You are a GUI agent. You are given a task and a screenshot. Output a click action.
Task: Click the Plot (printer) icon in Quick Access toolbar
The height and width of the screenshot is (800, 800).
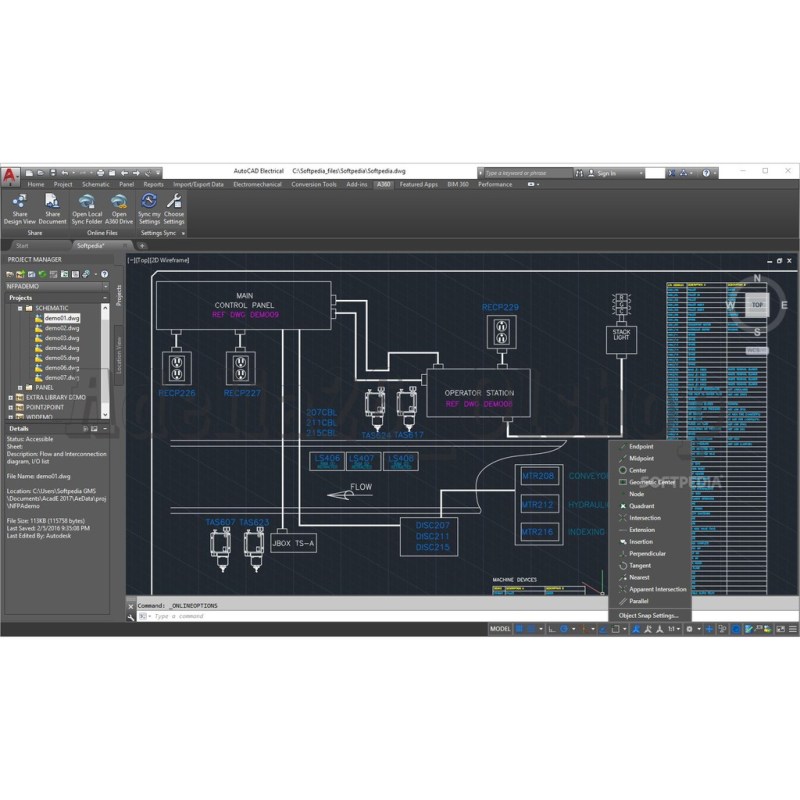(100, 173)
